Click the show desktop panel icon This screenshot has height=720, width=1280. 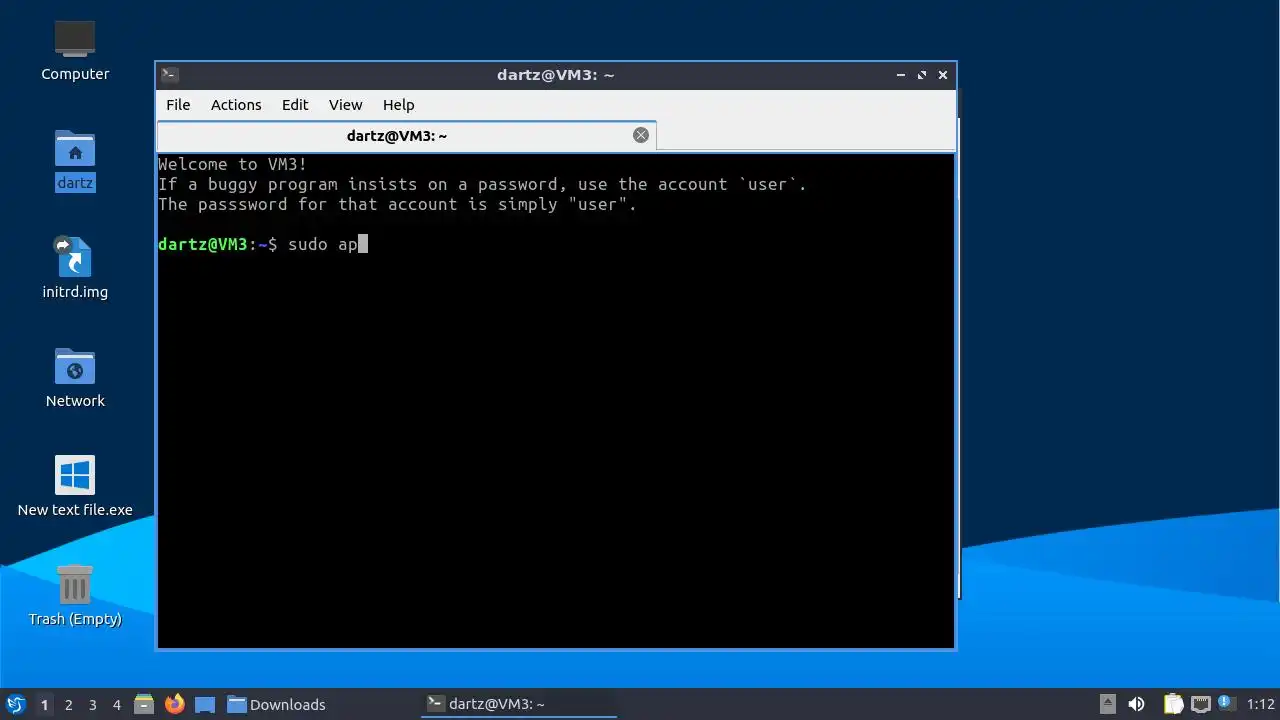205,704
